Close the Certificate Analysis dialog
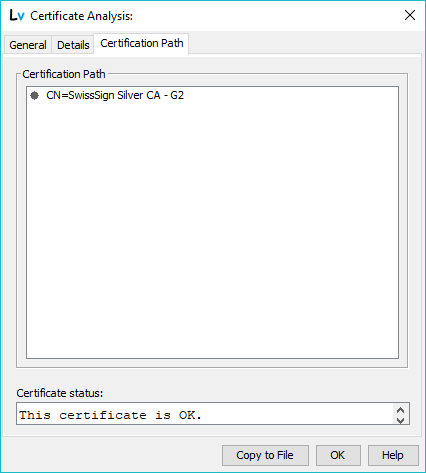This screenshot has width=426, height=473. coord(410,15)
